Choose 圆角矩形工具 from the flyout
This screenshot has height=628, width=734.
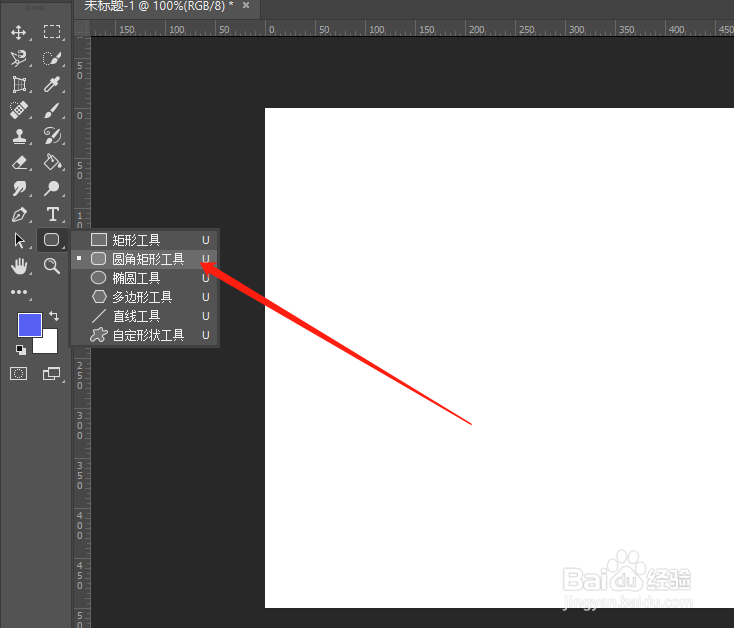click(145, 259)
